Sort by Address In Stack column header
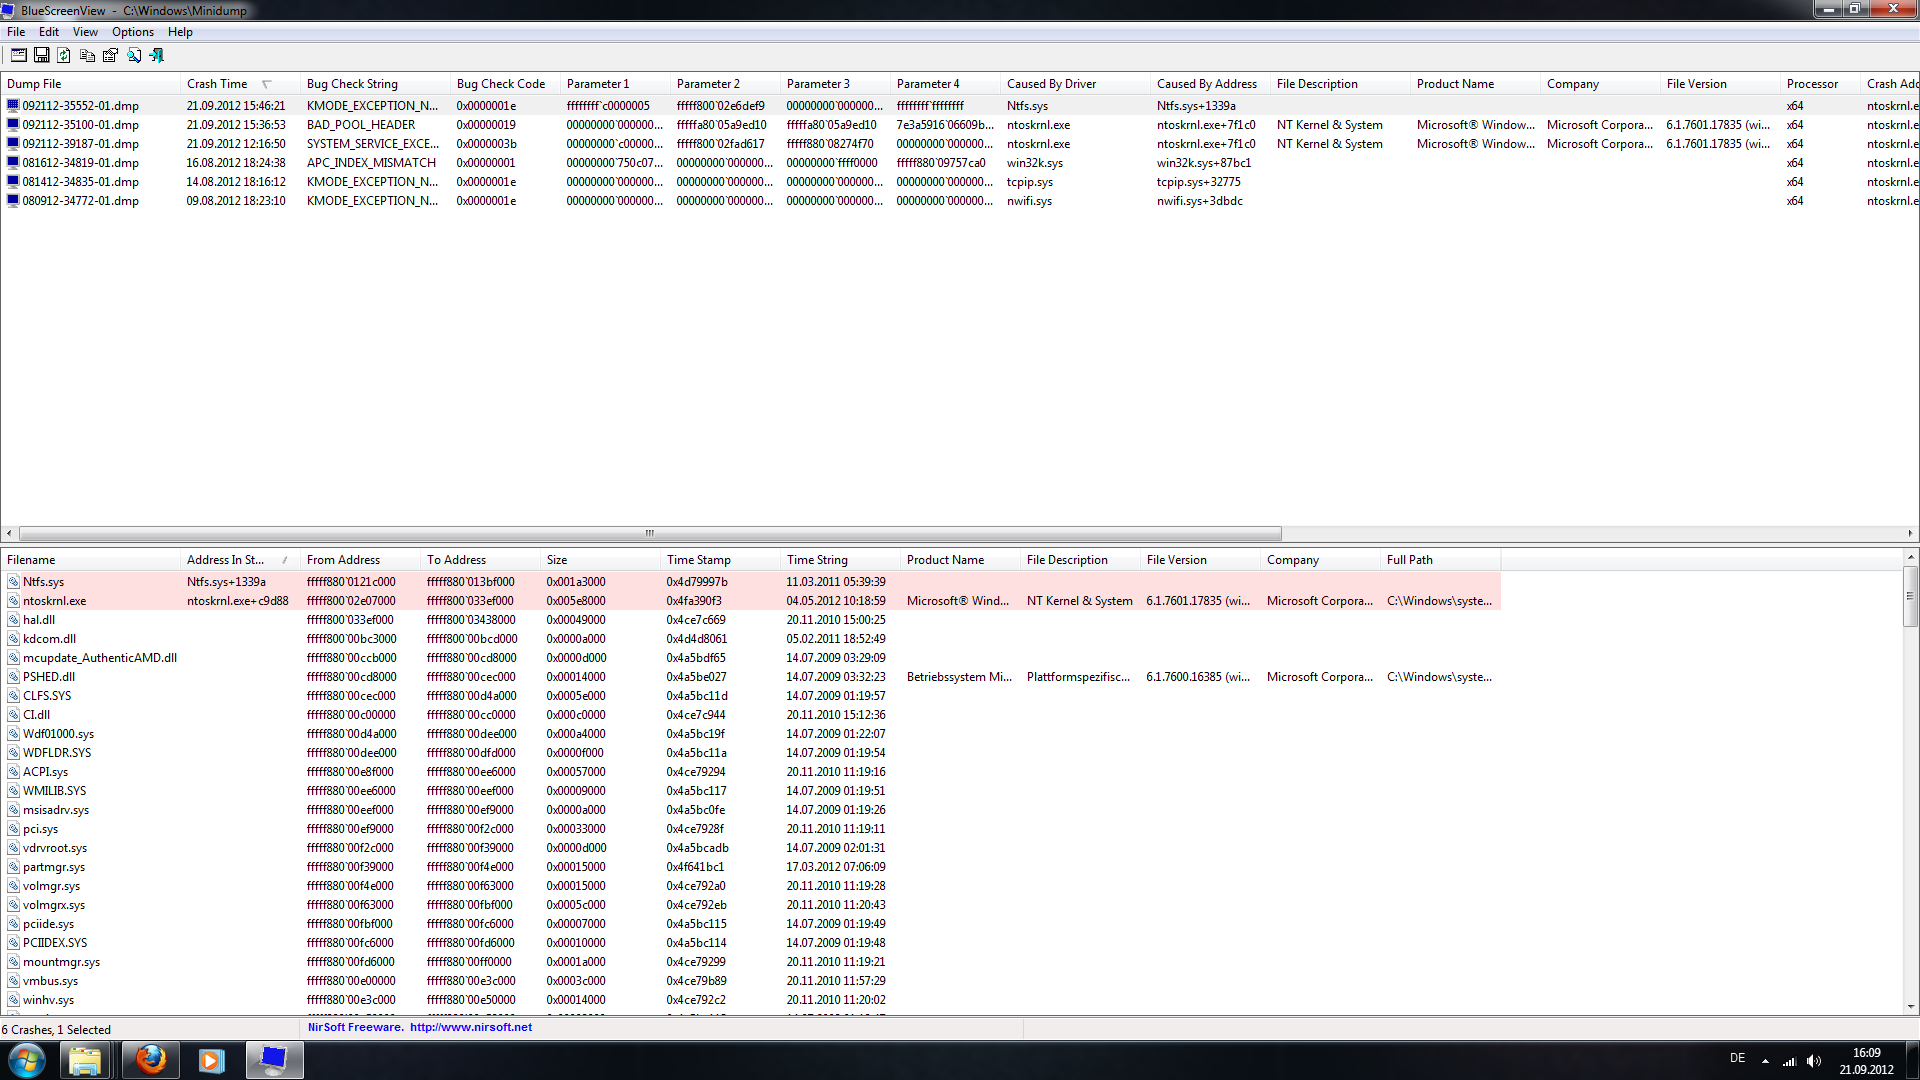Screen dimensions: 1920x1080 pos(226,560)
